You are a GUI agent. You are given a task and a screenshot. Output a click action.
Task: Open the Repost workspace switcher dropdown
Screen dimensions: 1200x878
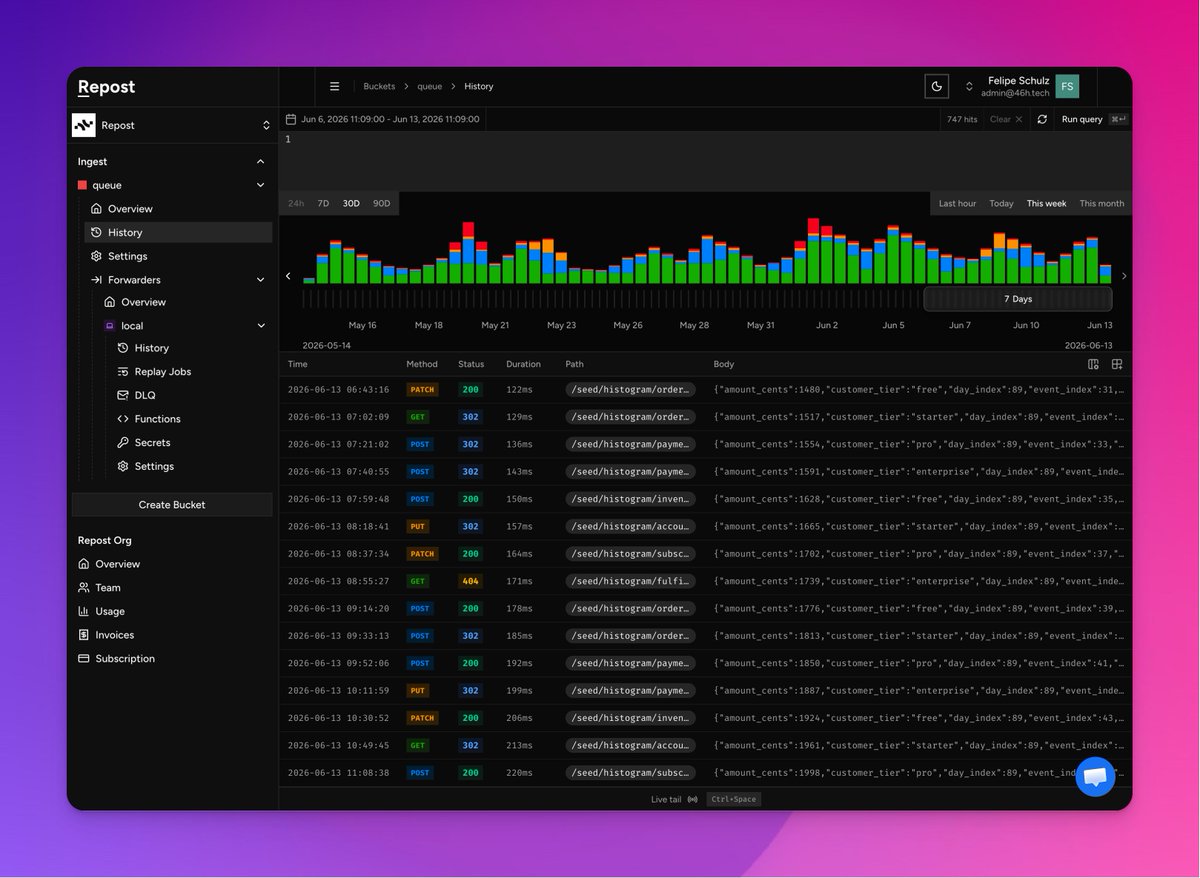172,125
